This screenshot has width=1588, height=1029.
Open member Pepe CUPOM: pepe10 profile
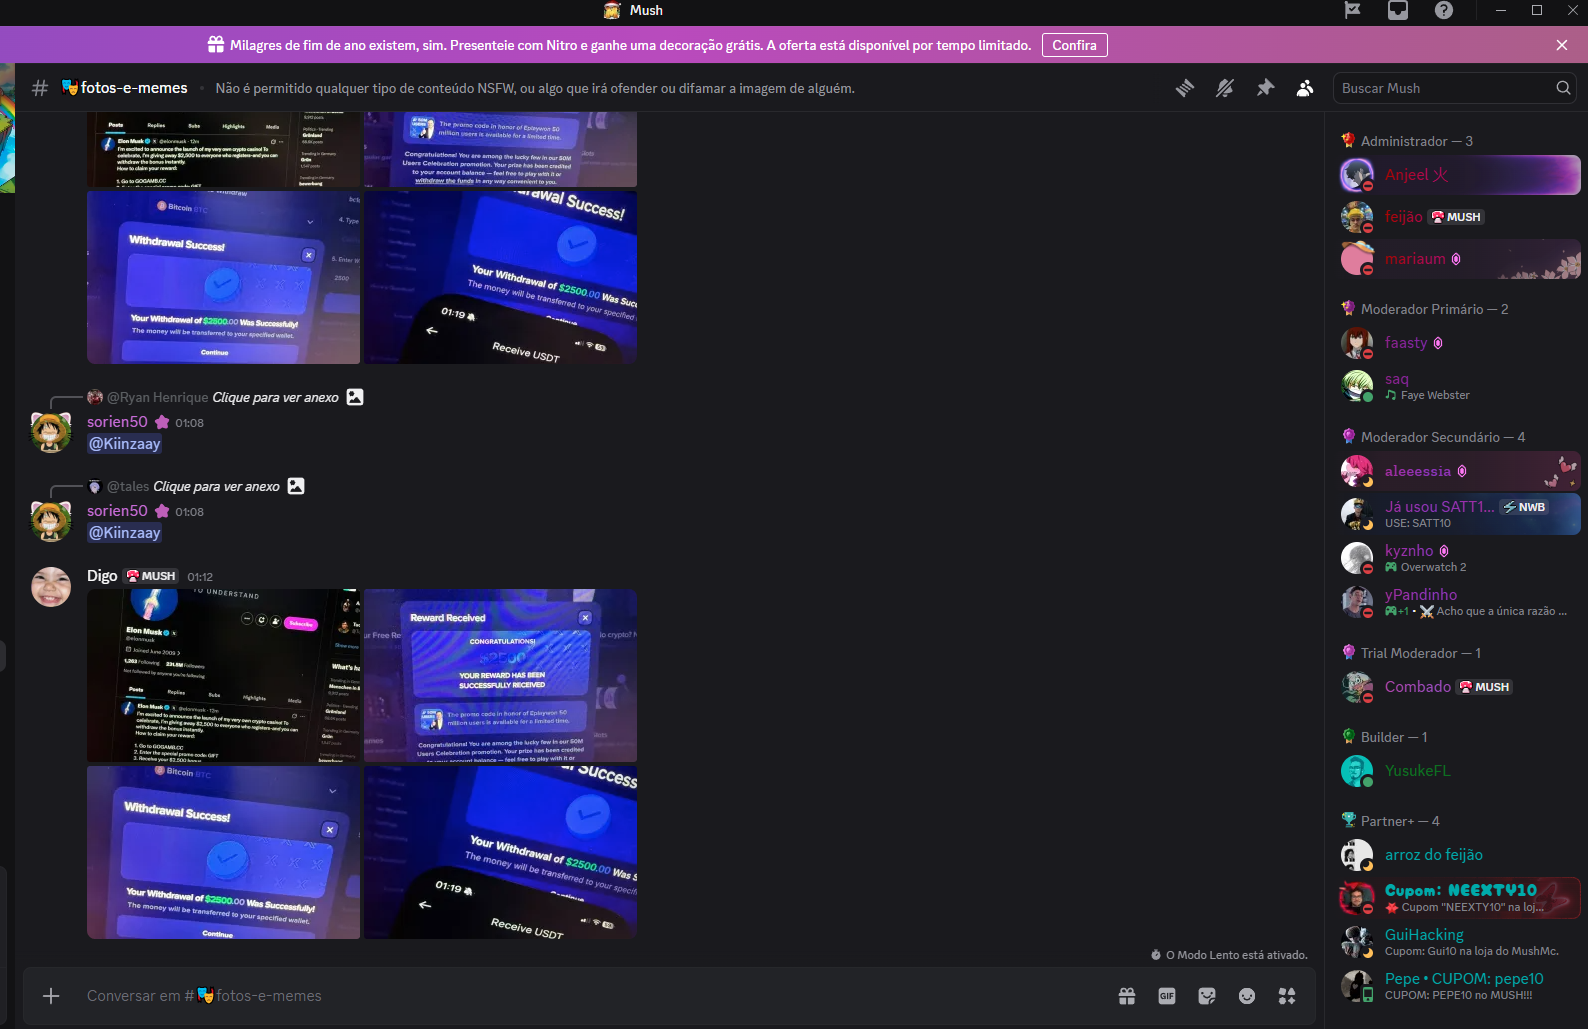(x=1460, y=986)
